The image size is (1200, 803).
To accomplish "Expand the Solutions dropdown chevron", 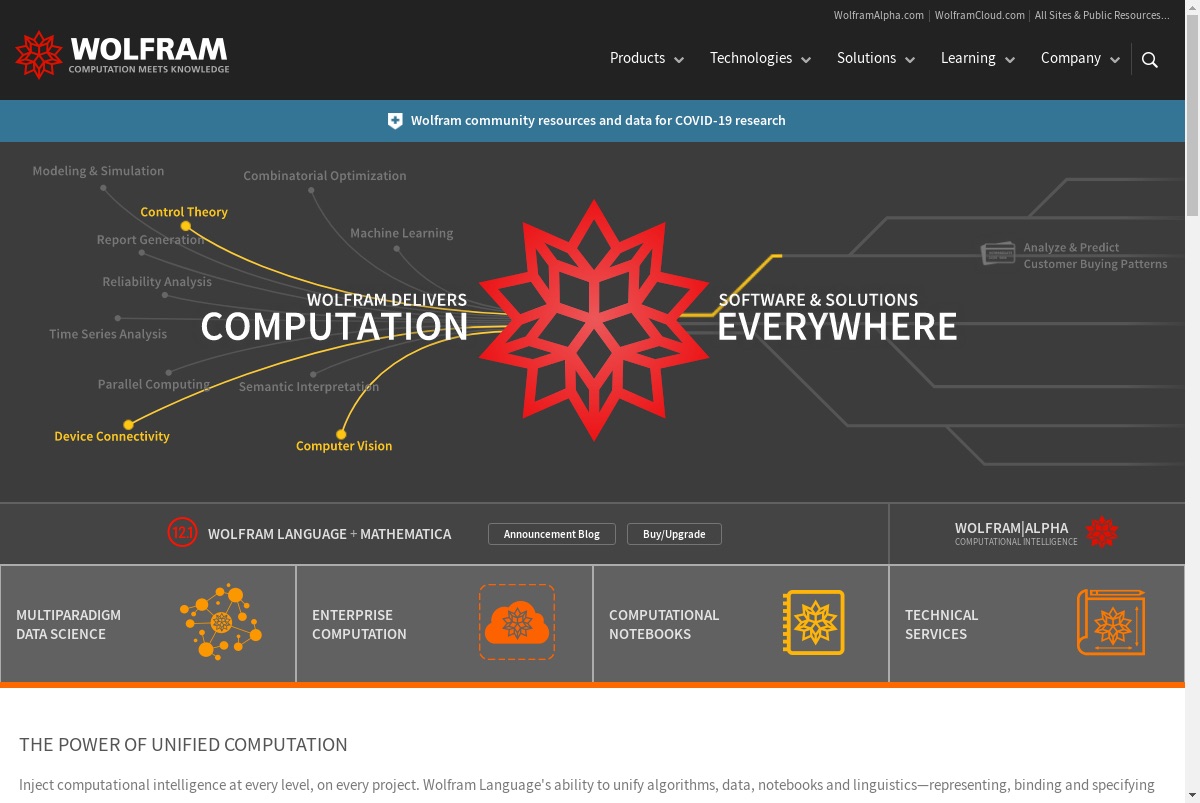I will point(910,60).
